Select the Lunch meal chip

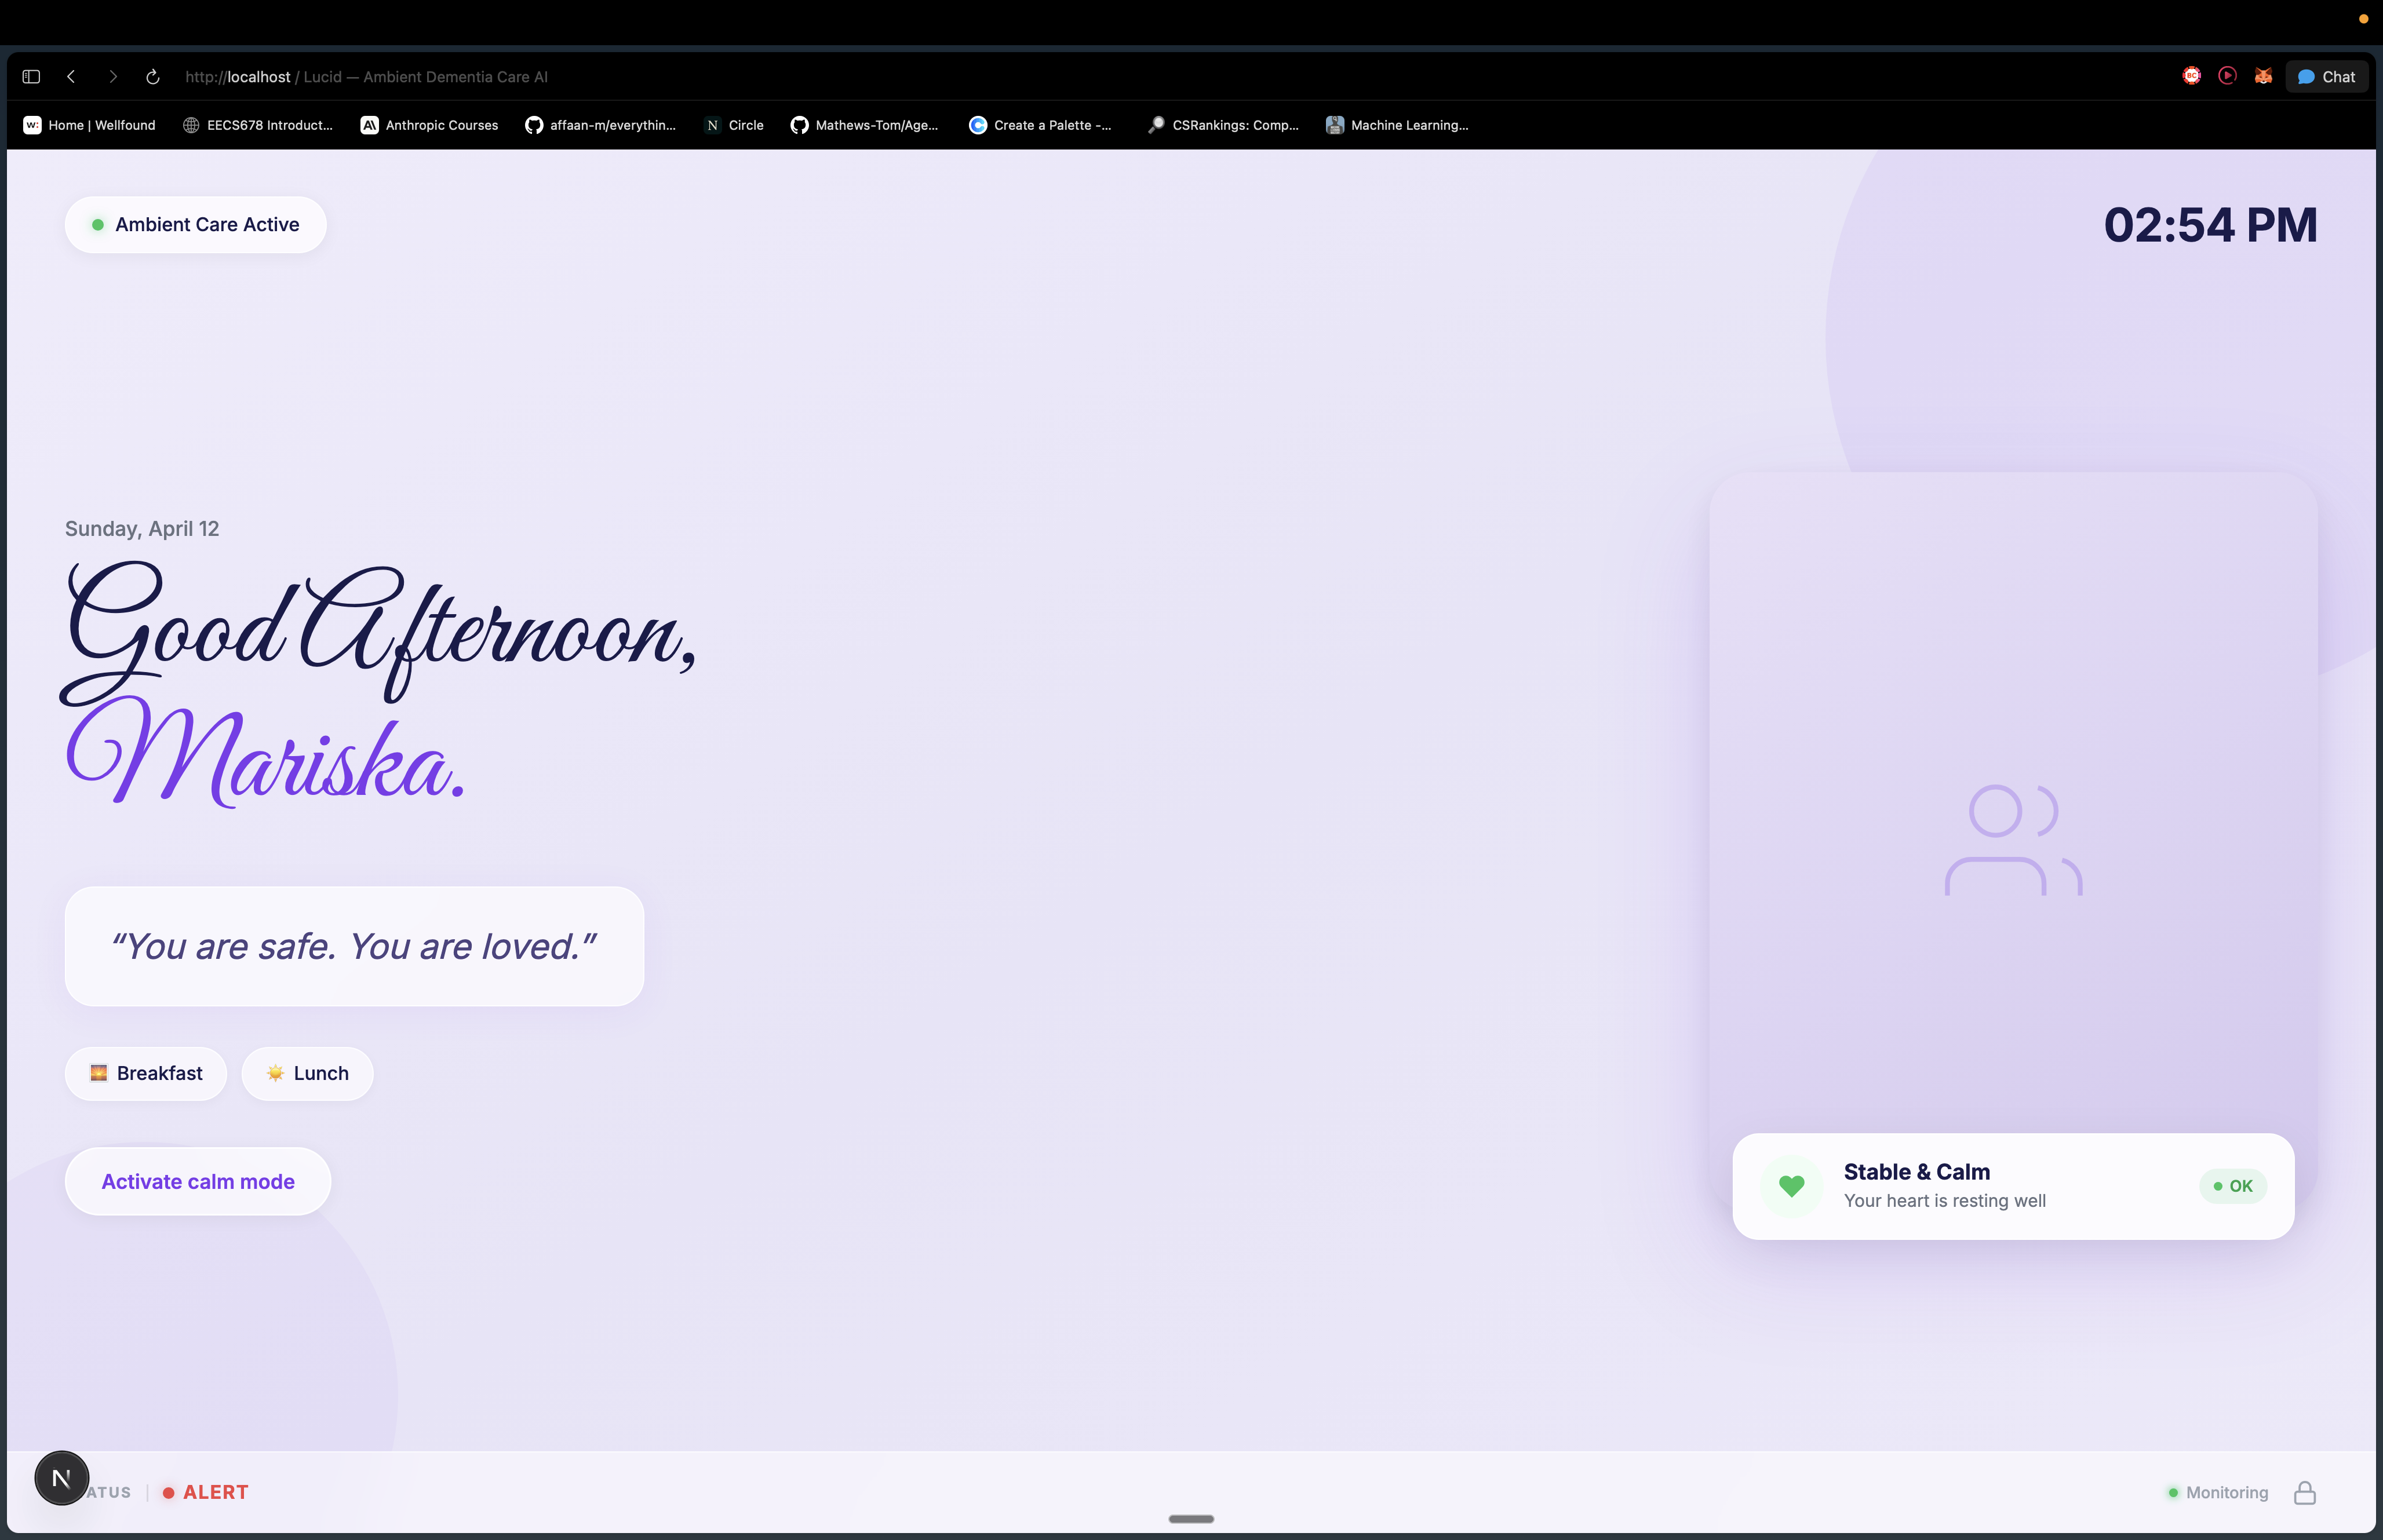pyautogui.click(x=307, y=1073)
